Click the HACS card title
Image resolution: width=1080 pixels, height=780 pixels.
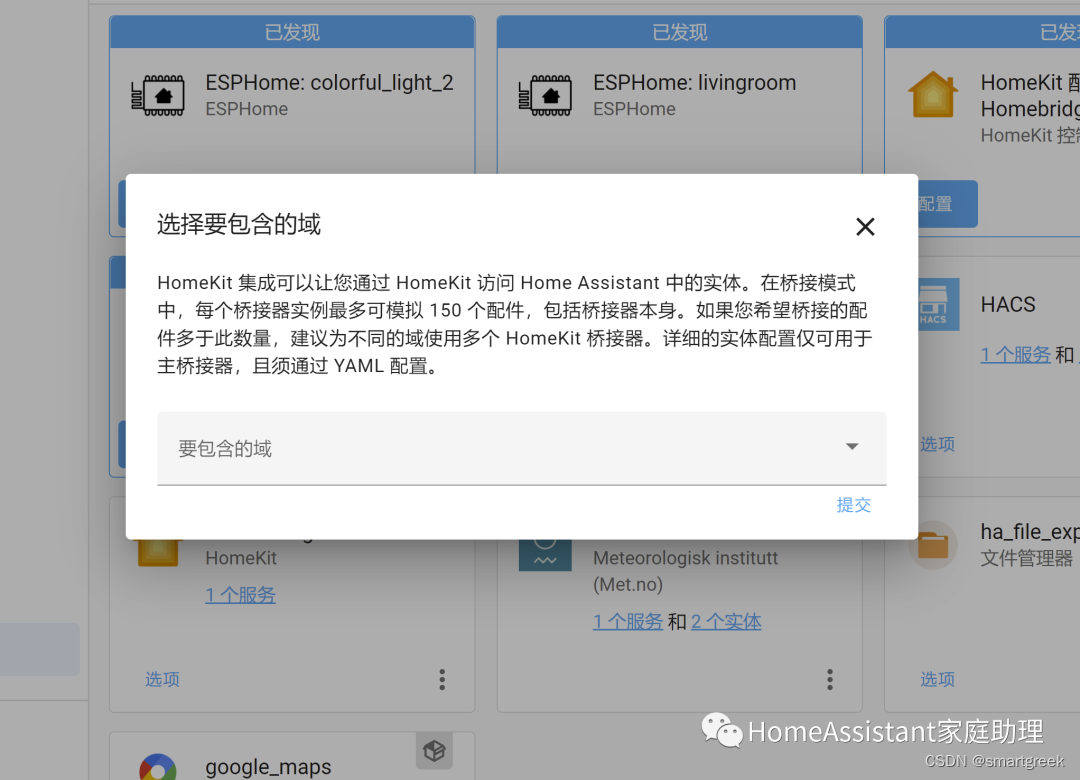[1008, 305]
